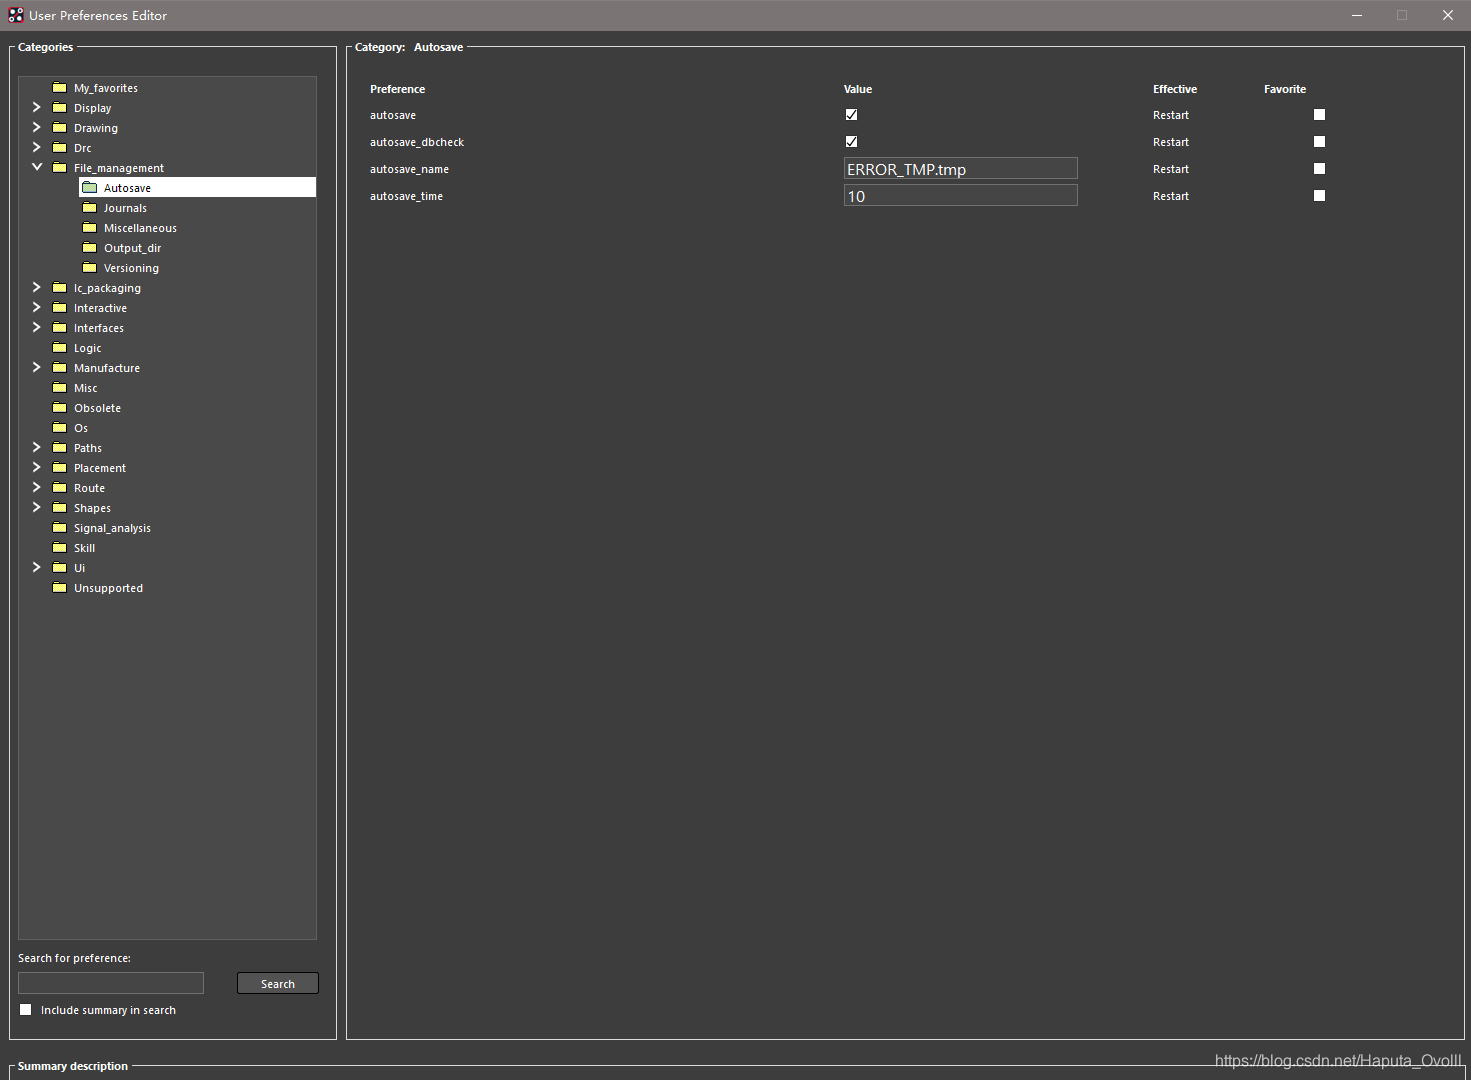Click the autosave_time preference label
Viewport: 1471px width, 1080px height.
pyautogui.click(x=406, y=196)
